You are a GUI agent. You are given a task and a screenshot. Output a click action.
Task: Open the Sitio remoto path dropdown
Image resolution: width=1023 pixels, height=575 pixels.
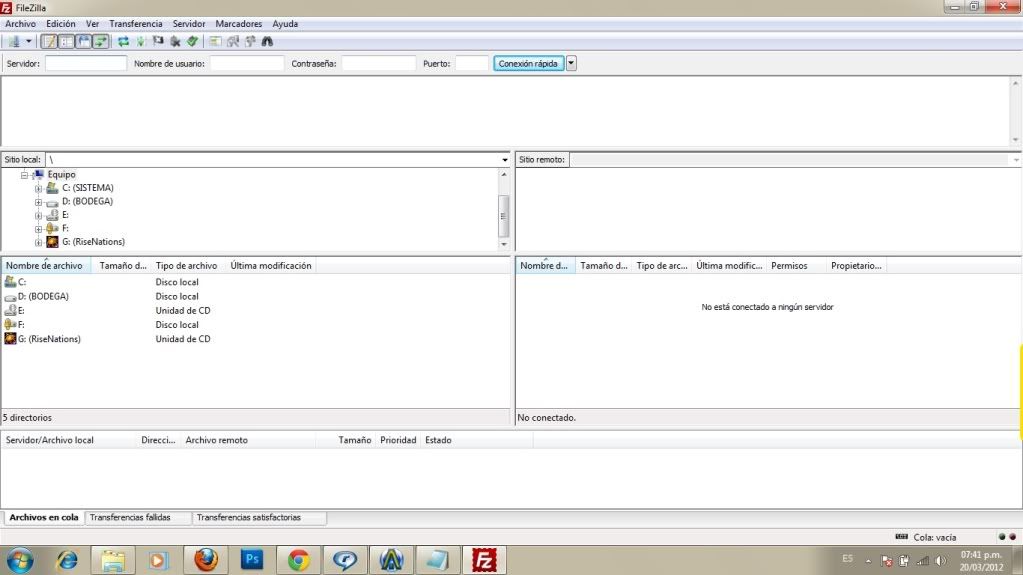tap(1016, 159)
